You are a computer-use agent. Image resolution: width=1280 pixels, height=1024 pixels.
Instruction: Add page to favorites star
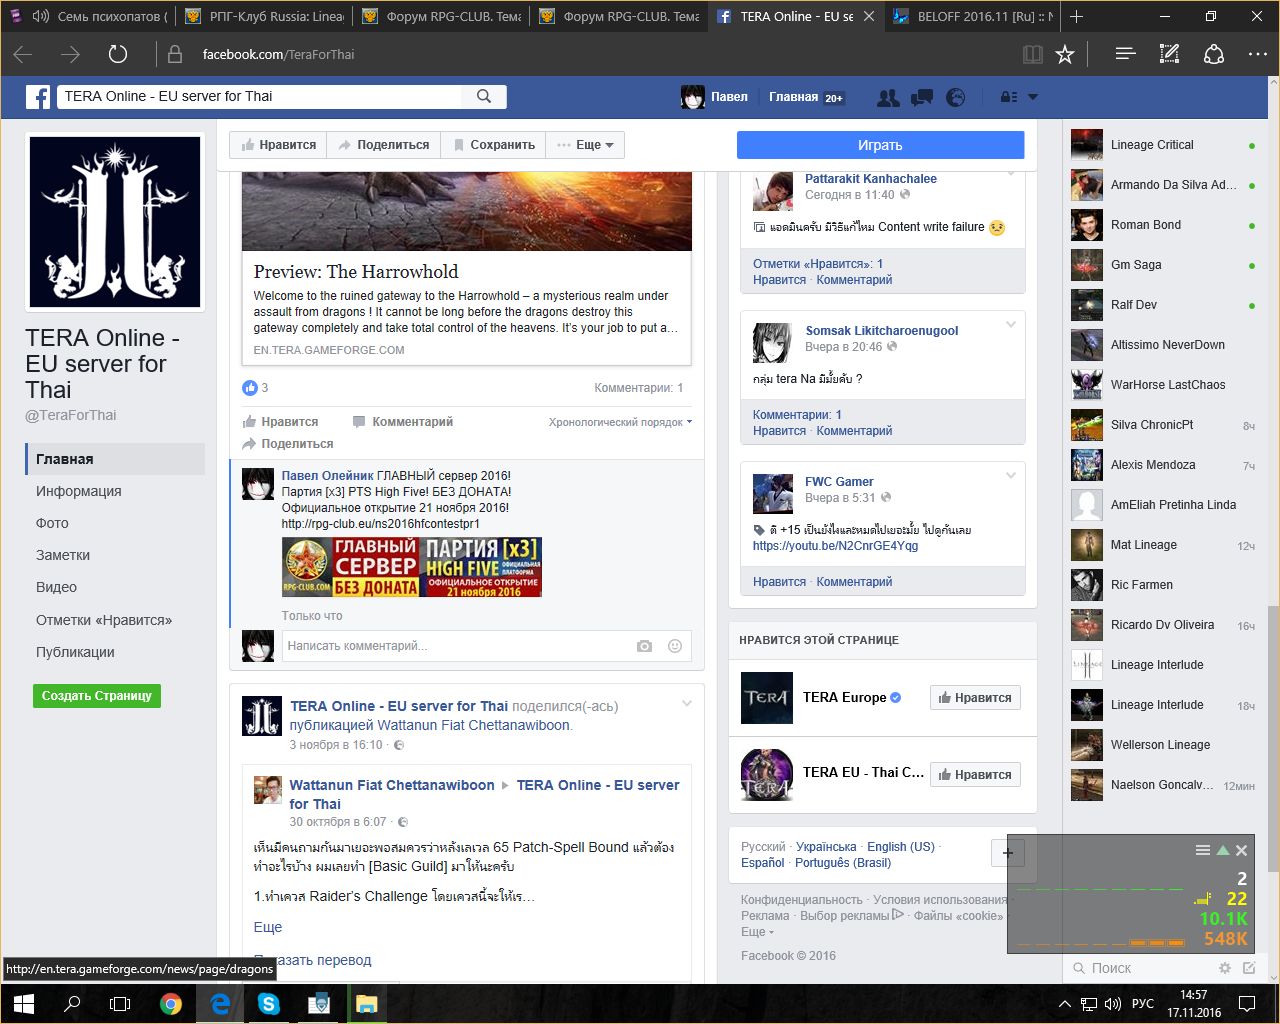tap(1065, 54)
